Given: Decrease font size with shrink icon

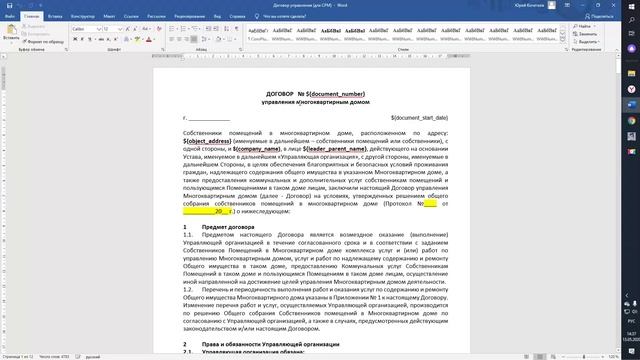Looking at the screenshot, I should tap(135, 29).
